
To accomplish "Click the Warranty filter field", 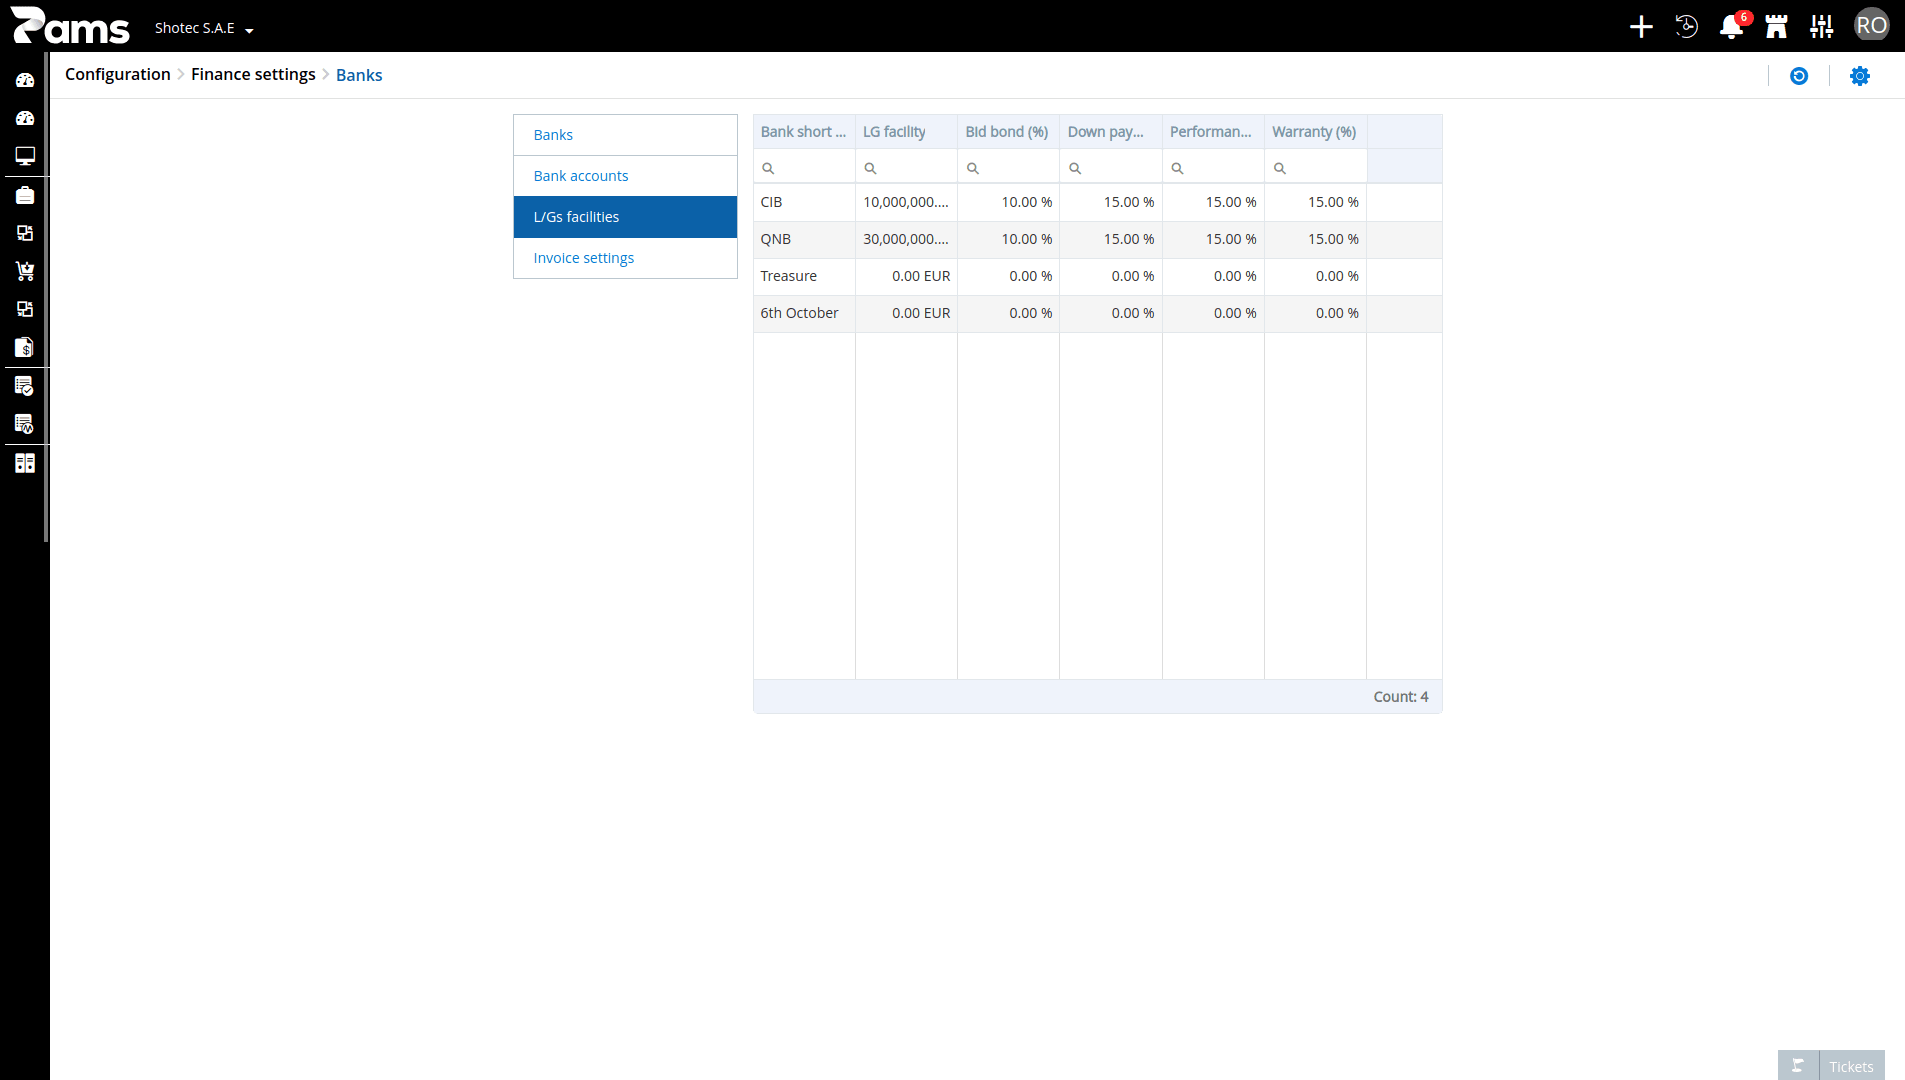I will coord(1315,168).
